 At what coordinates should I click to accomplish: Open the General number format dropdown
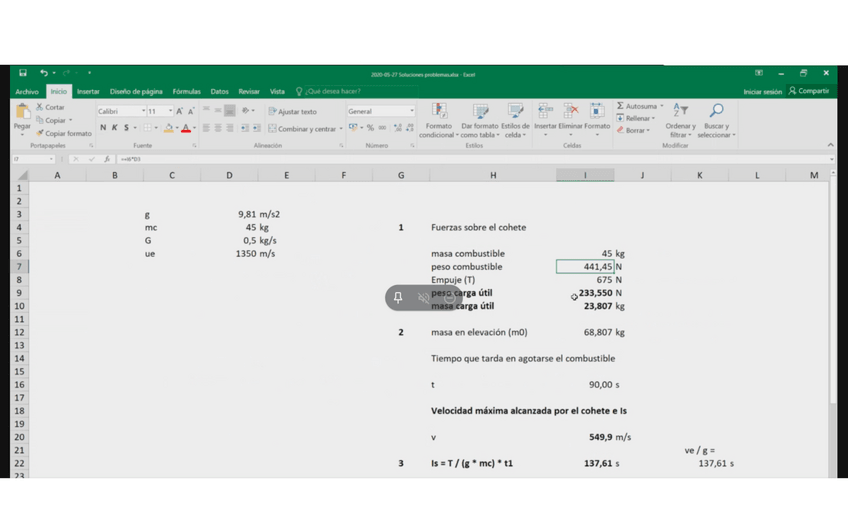click(410, 111)
